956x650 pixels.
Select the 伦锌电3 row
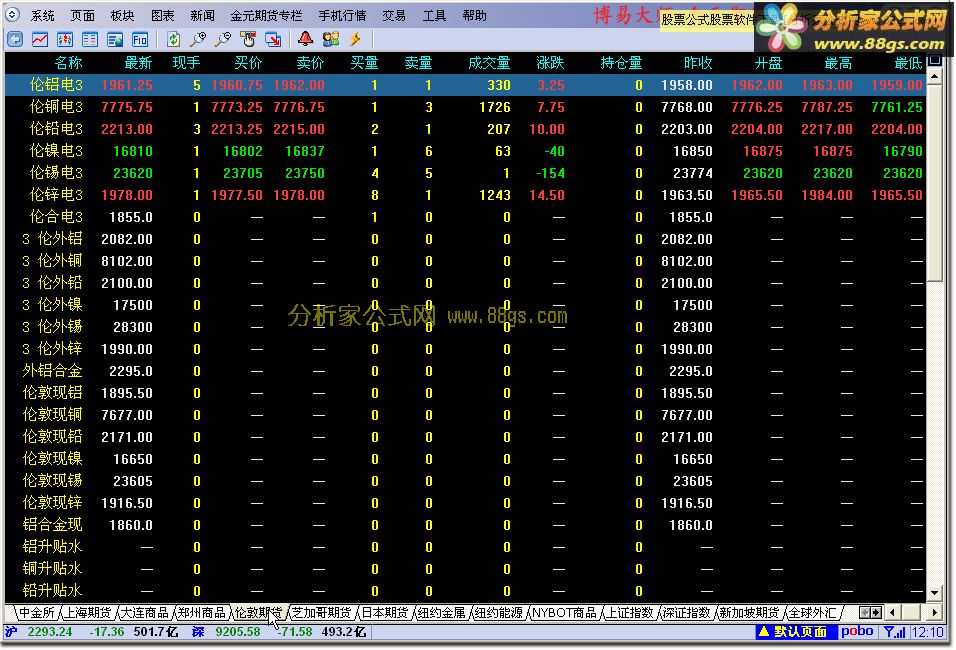(x=465, y=195)
